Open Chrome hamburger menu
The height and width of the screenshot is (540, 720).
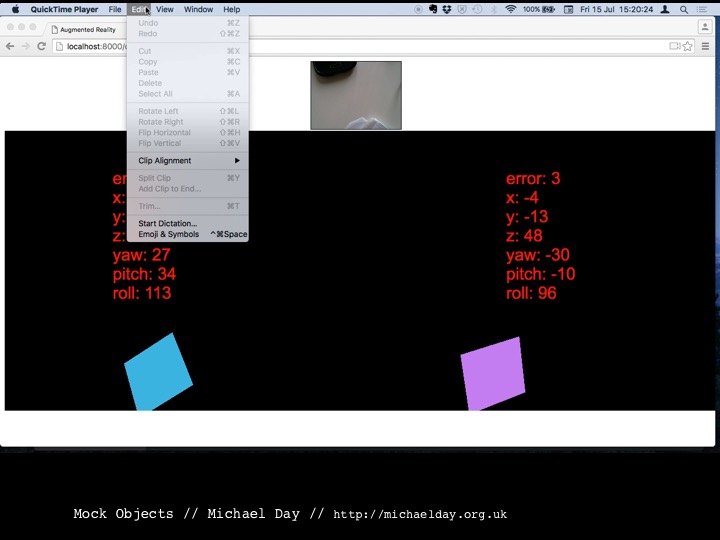pos(705,46)
